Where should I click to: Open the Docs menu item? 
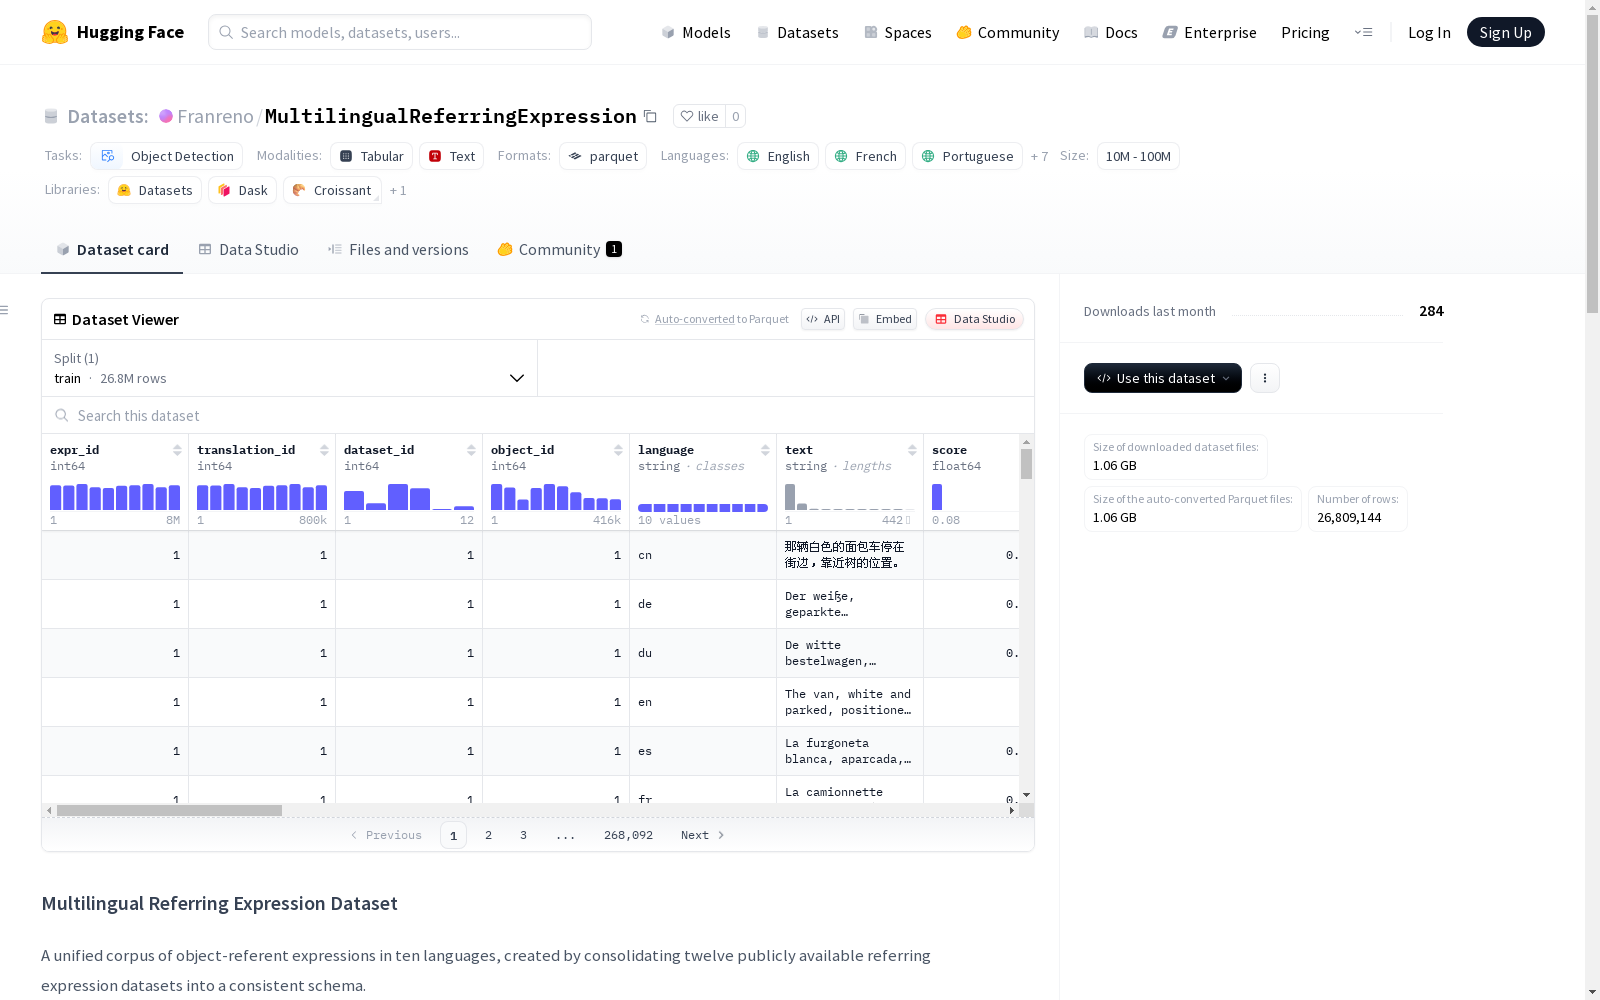point(1111,32)
